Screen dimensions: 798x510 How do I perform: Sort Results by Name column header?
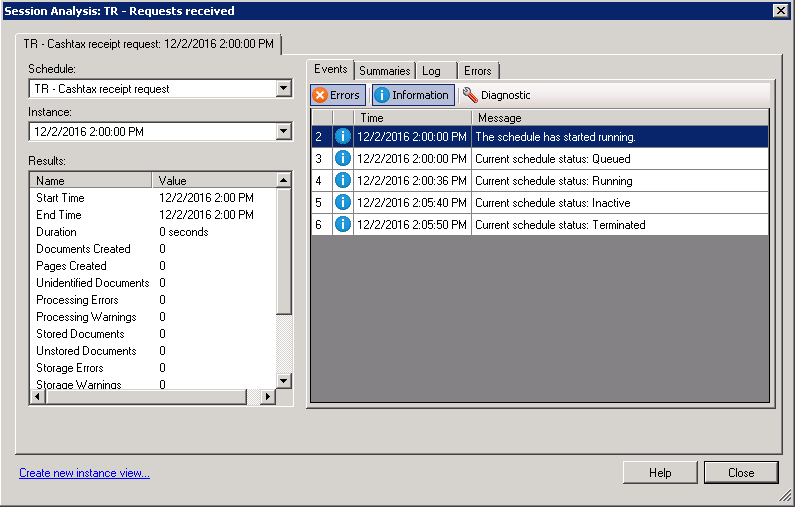91,181
